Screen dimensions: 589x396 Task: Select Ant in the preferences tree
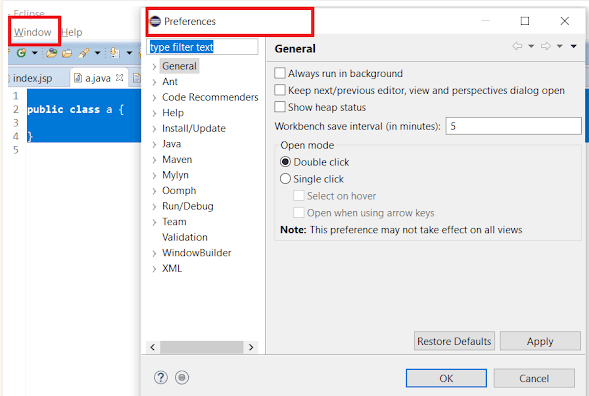pyautogui.click(x=170, y=82)
